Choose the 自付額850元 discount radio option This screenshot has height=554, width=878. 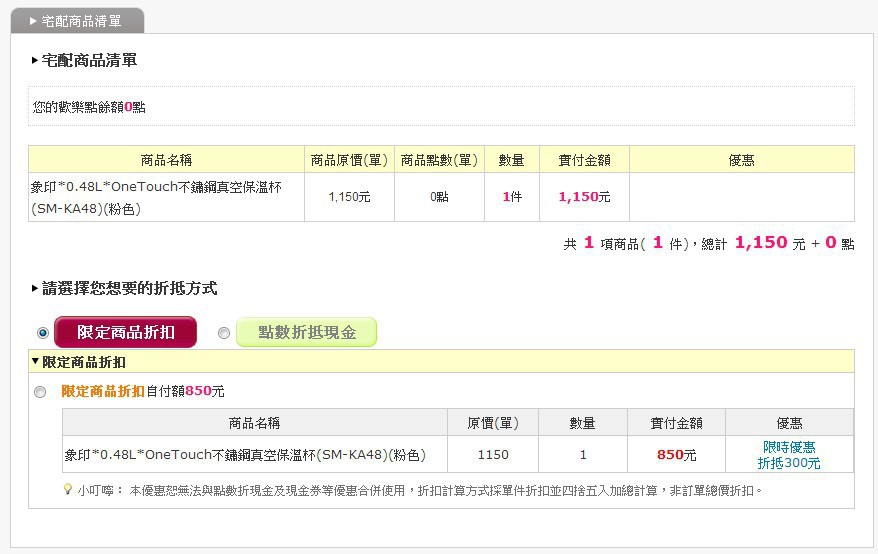pyautogui.click(x=40, y=392)
